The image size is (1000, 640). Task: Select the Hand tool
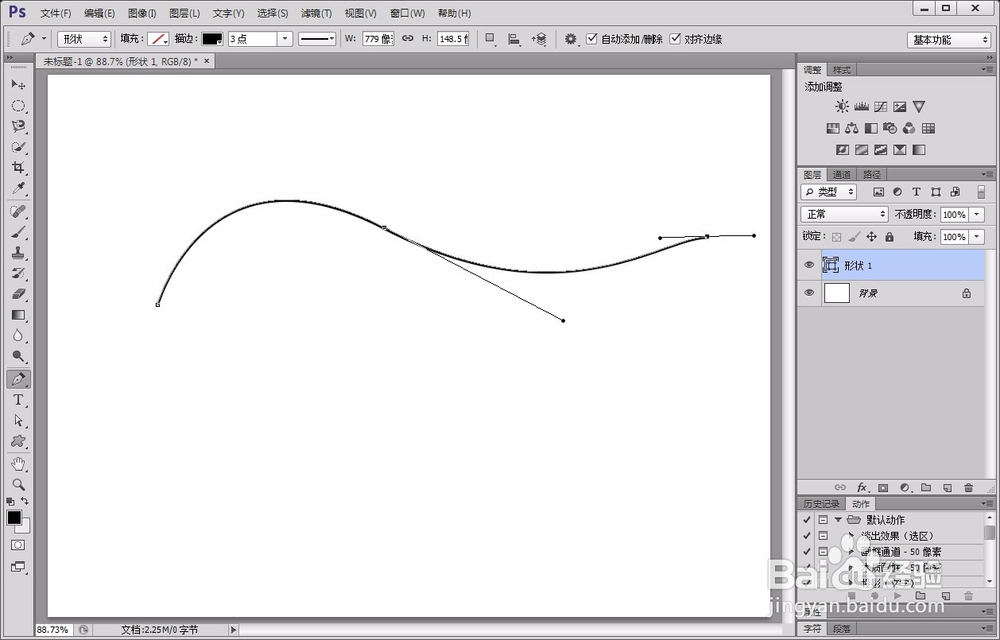[18, 464]
